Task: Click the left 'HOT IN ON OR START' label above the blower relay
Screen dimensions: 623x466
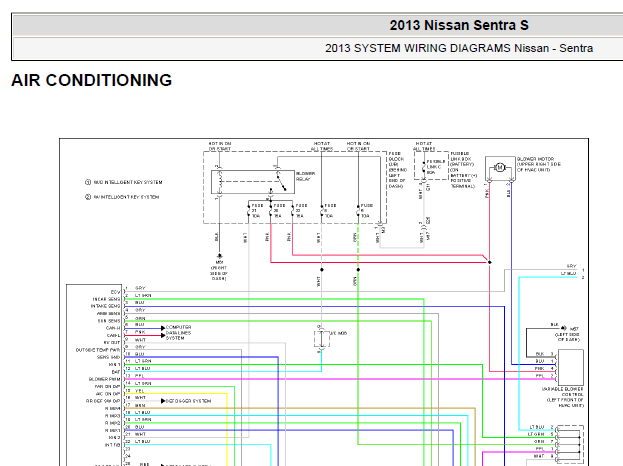Action: 220,146
